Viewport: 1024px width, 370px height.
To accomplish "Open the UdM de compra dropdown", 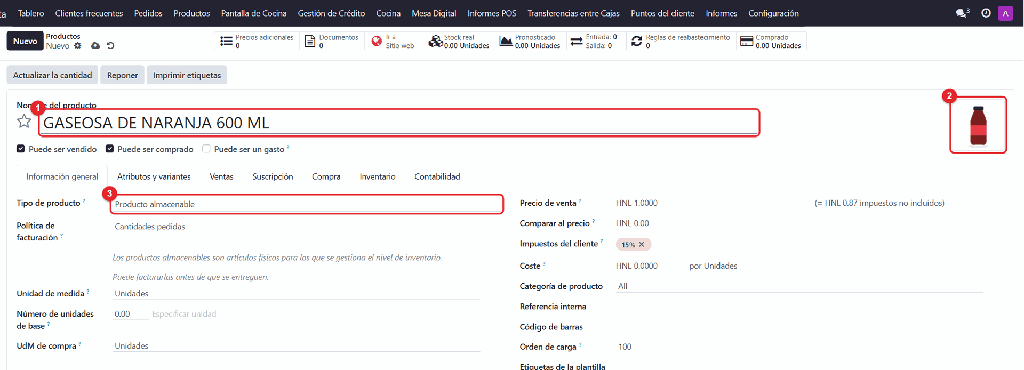I will pyautogui.click(x=296, y=345).
